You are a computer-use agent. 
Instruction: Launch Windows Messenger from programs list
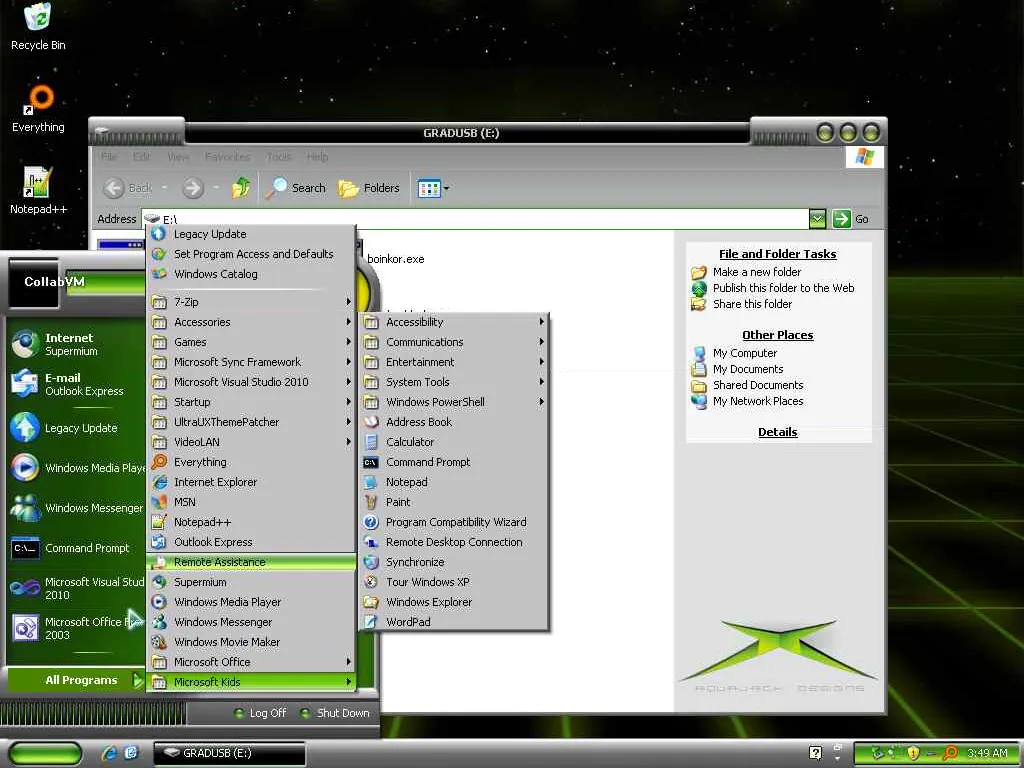tap(251, 622)
